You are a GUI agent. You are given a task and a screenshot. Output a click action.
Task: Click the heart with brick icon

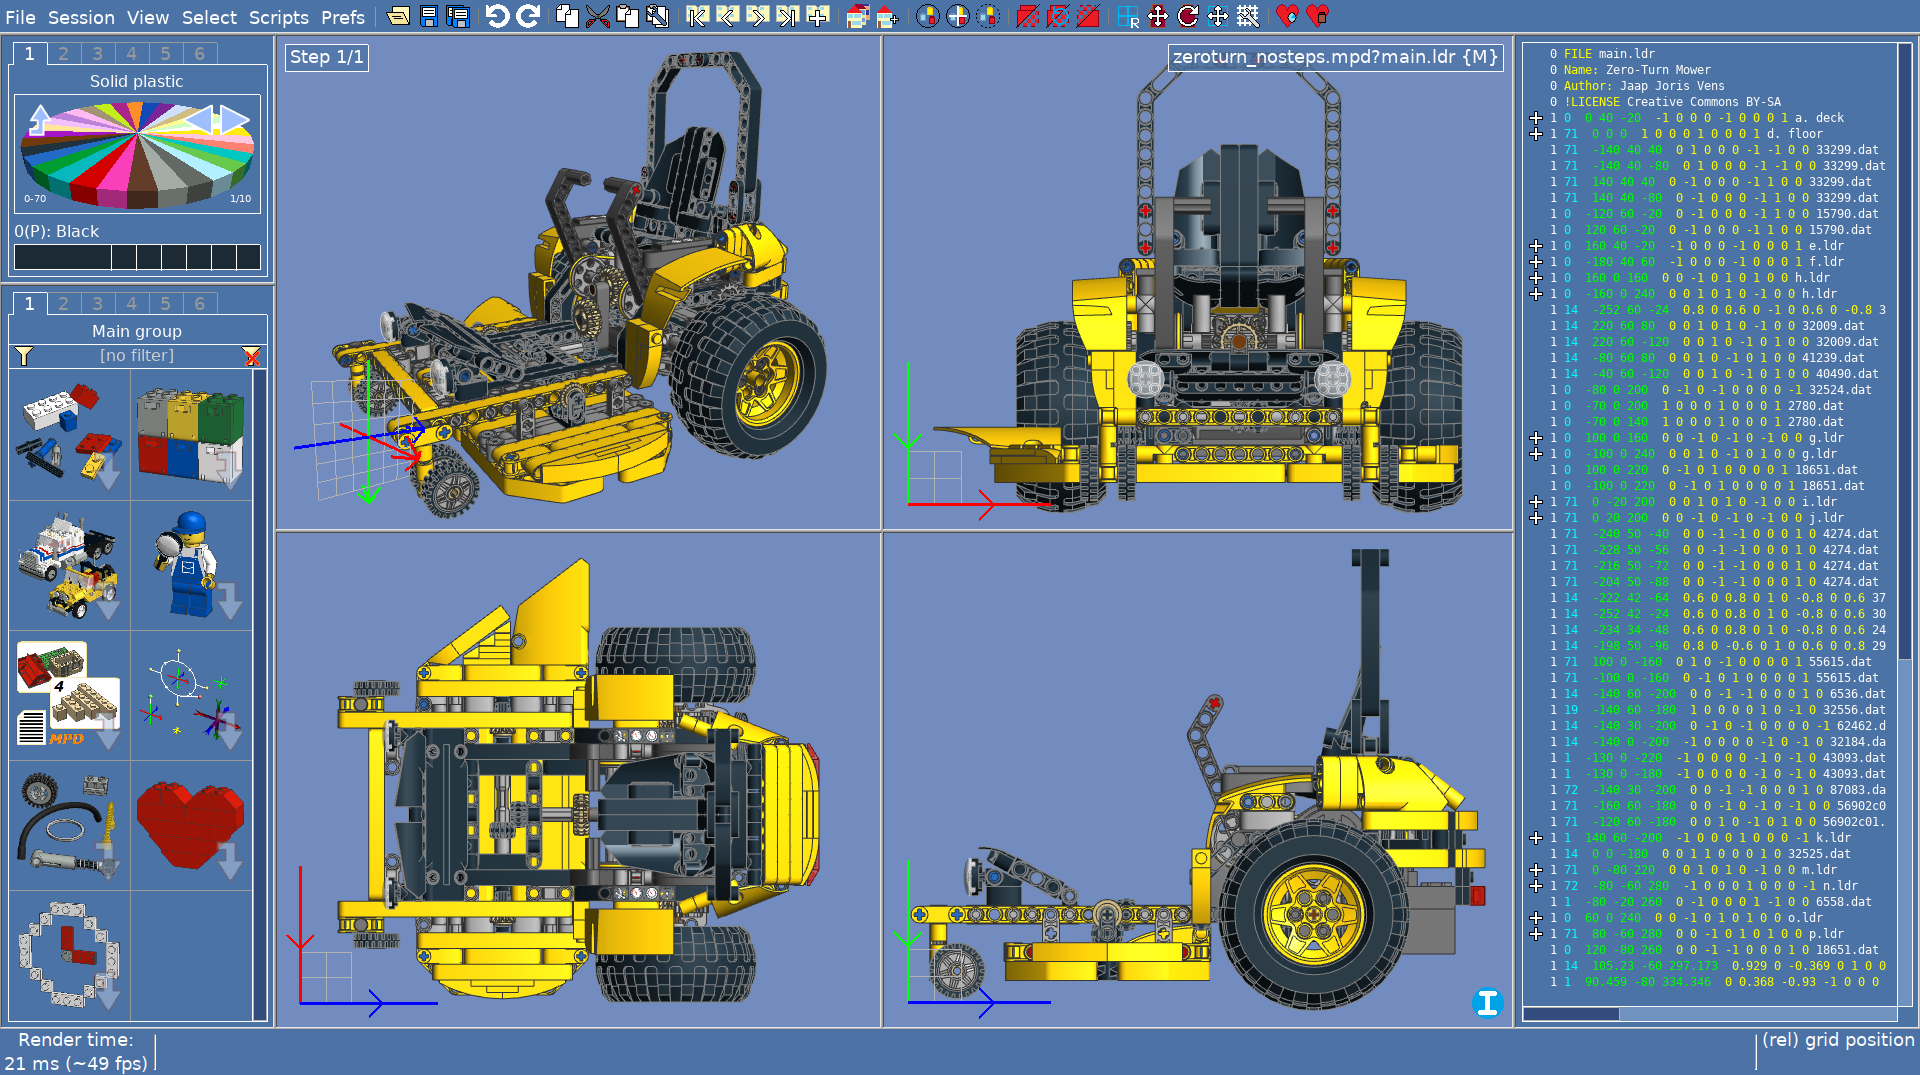point(1318,16)
